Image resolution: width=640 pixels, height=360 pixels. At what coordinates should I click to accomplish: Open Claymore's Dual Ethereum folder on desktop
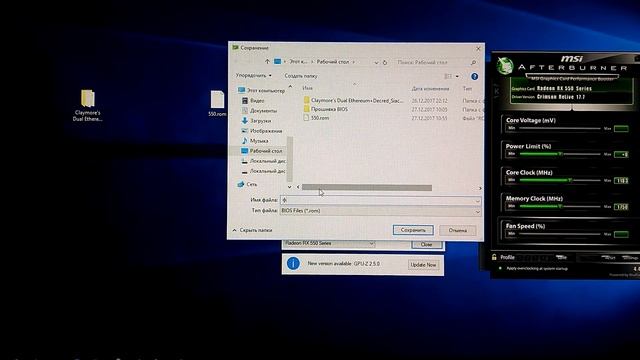pos(87,106)
